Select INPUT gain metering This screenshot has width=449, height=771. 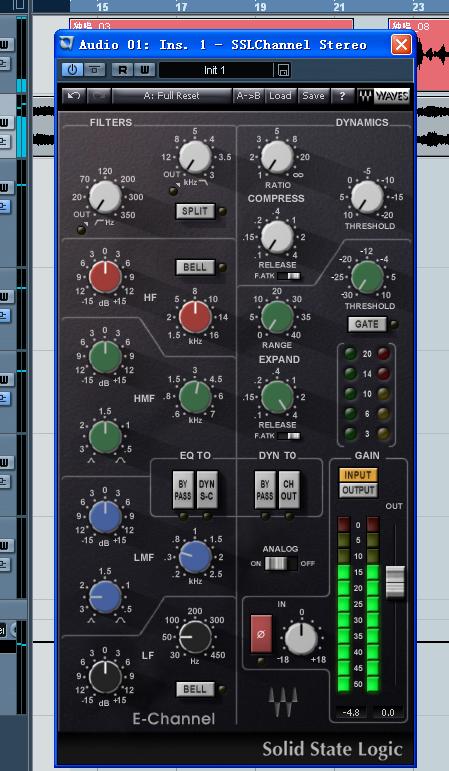(x=359, y=475)
